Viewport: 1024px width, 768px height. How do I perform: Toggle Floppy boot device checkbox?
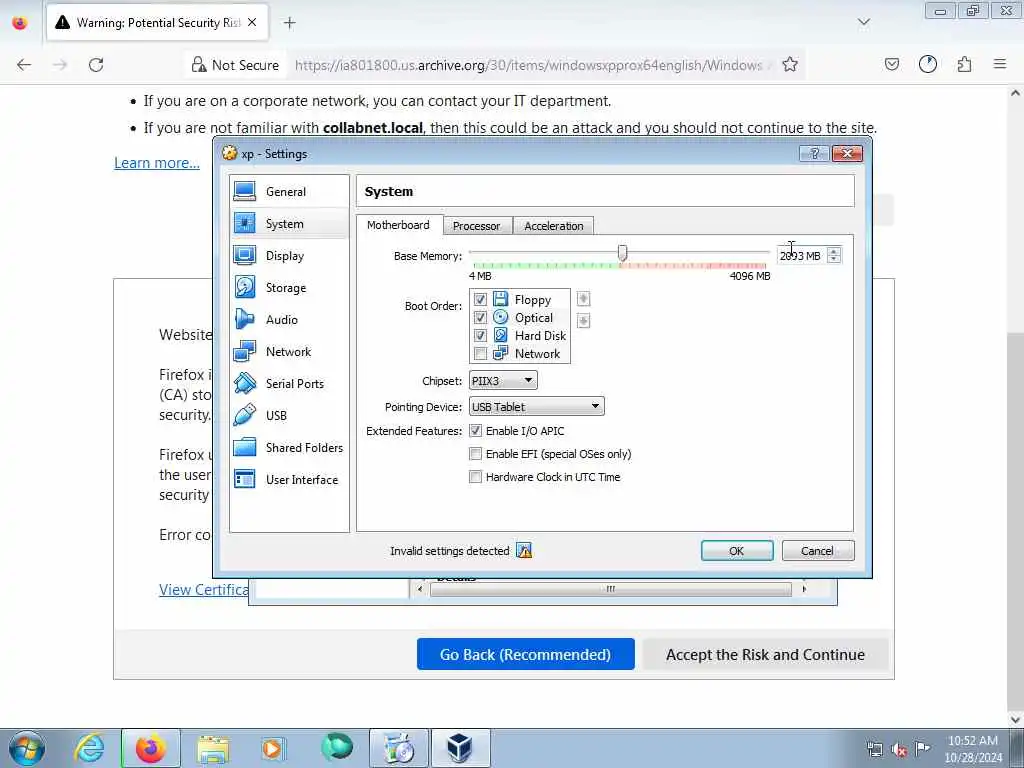[480, 299]
